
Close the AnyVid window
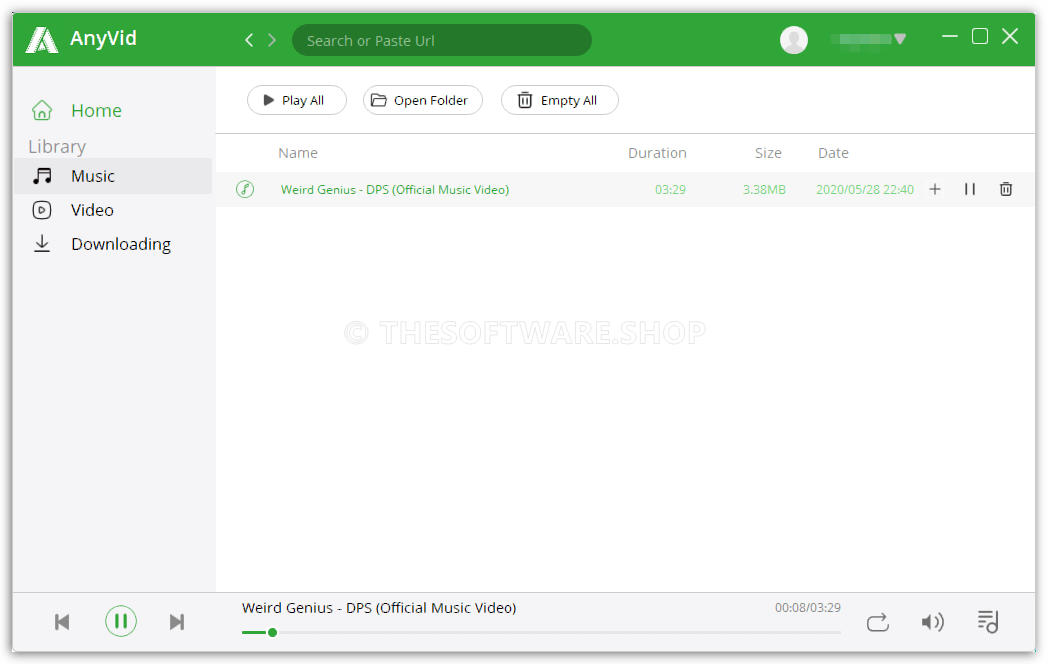click(x=1010, y=37)
